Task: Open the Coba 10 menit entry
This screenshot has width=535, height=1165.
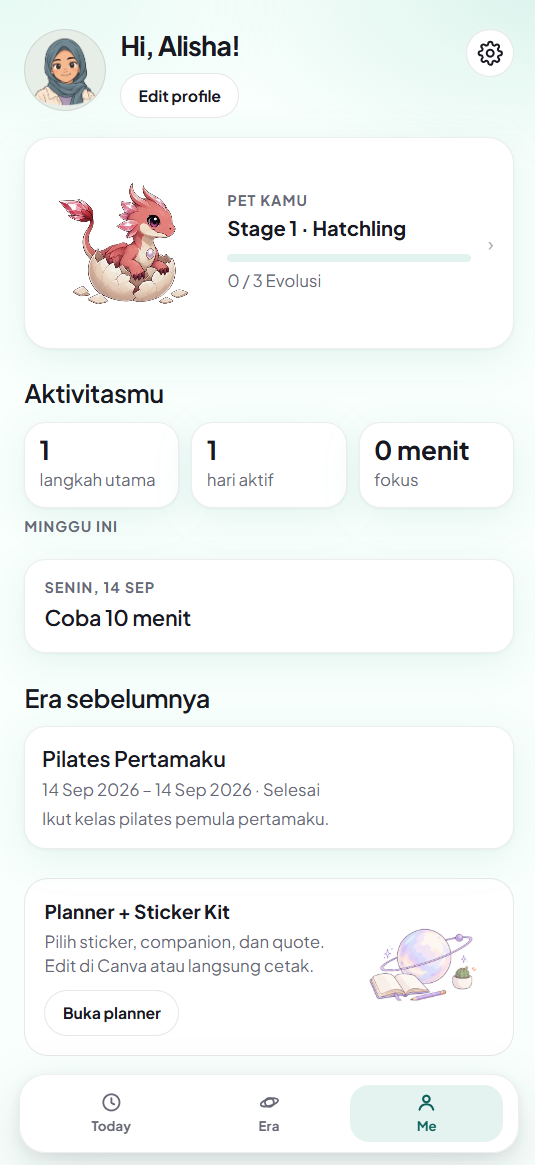Action: click(x=269, y=606)
